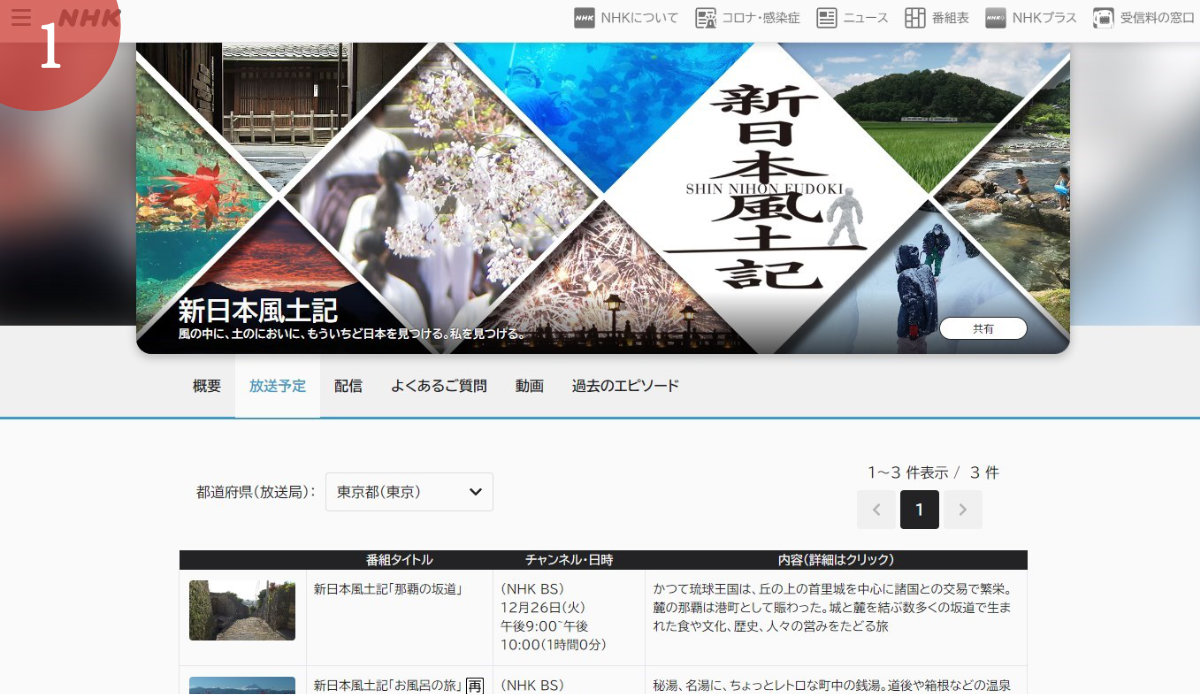Click the コロナ・感染症 icon
The width and height of the screenshot is (1200, 700).
pos(706,18)
